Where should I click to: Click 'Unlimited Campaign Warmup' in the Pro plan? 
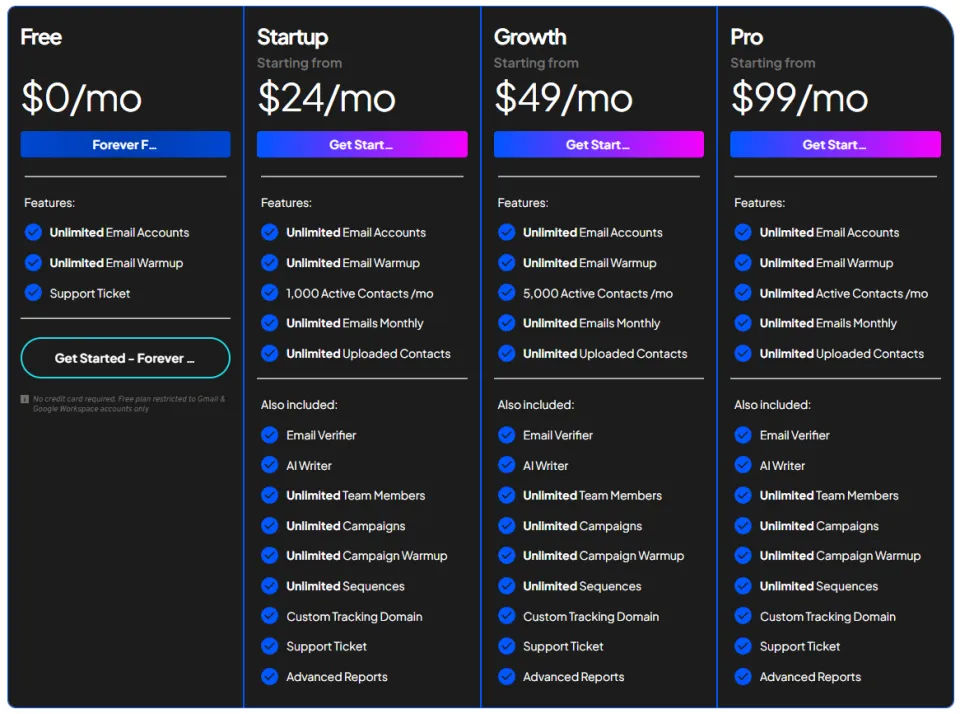point(840,555)
